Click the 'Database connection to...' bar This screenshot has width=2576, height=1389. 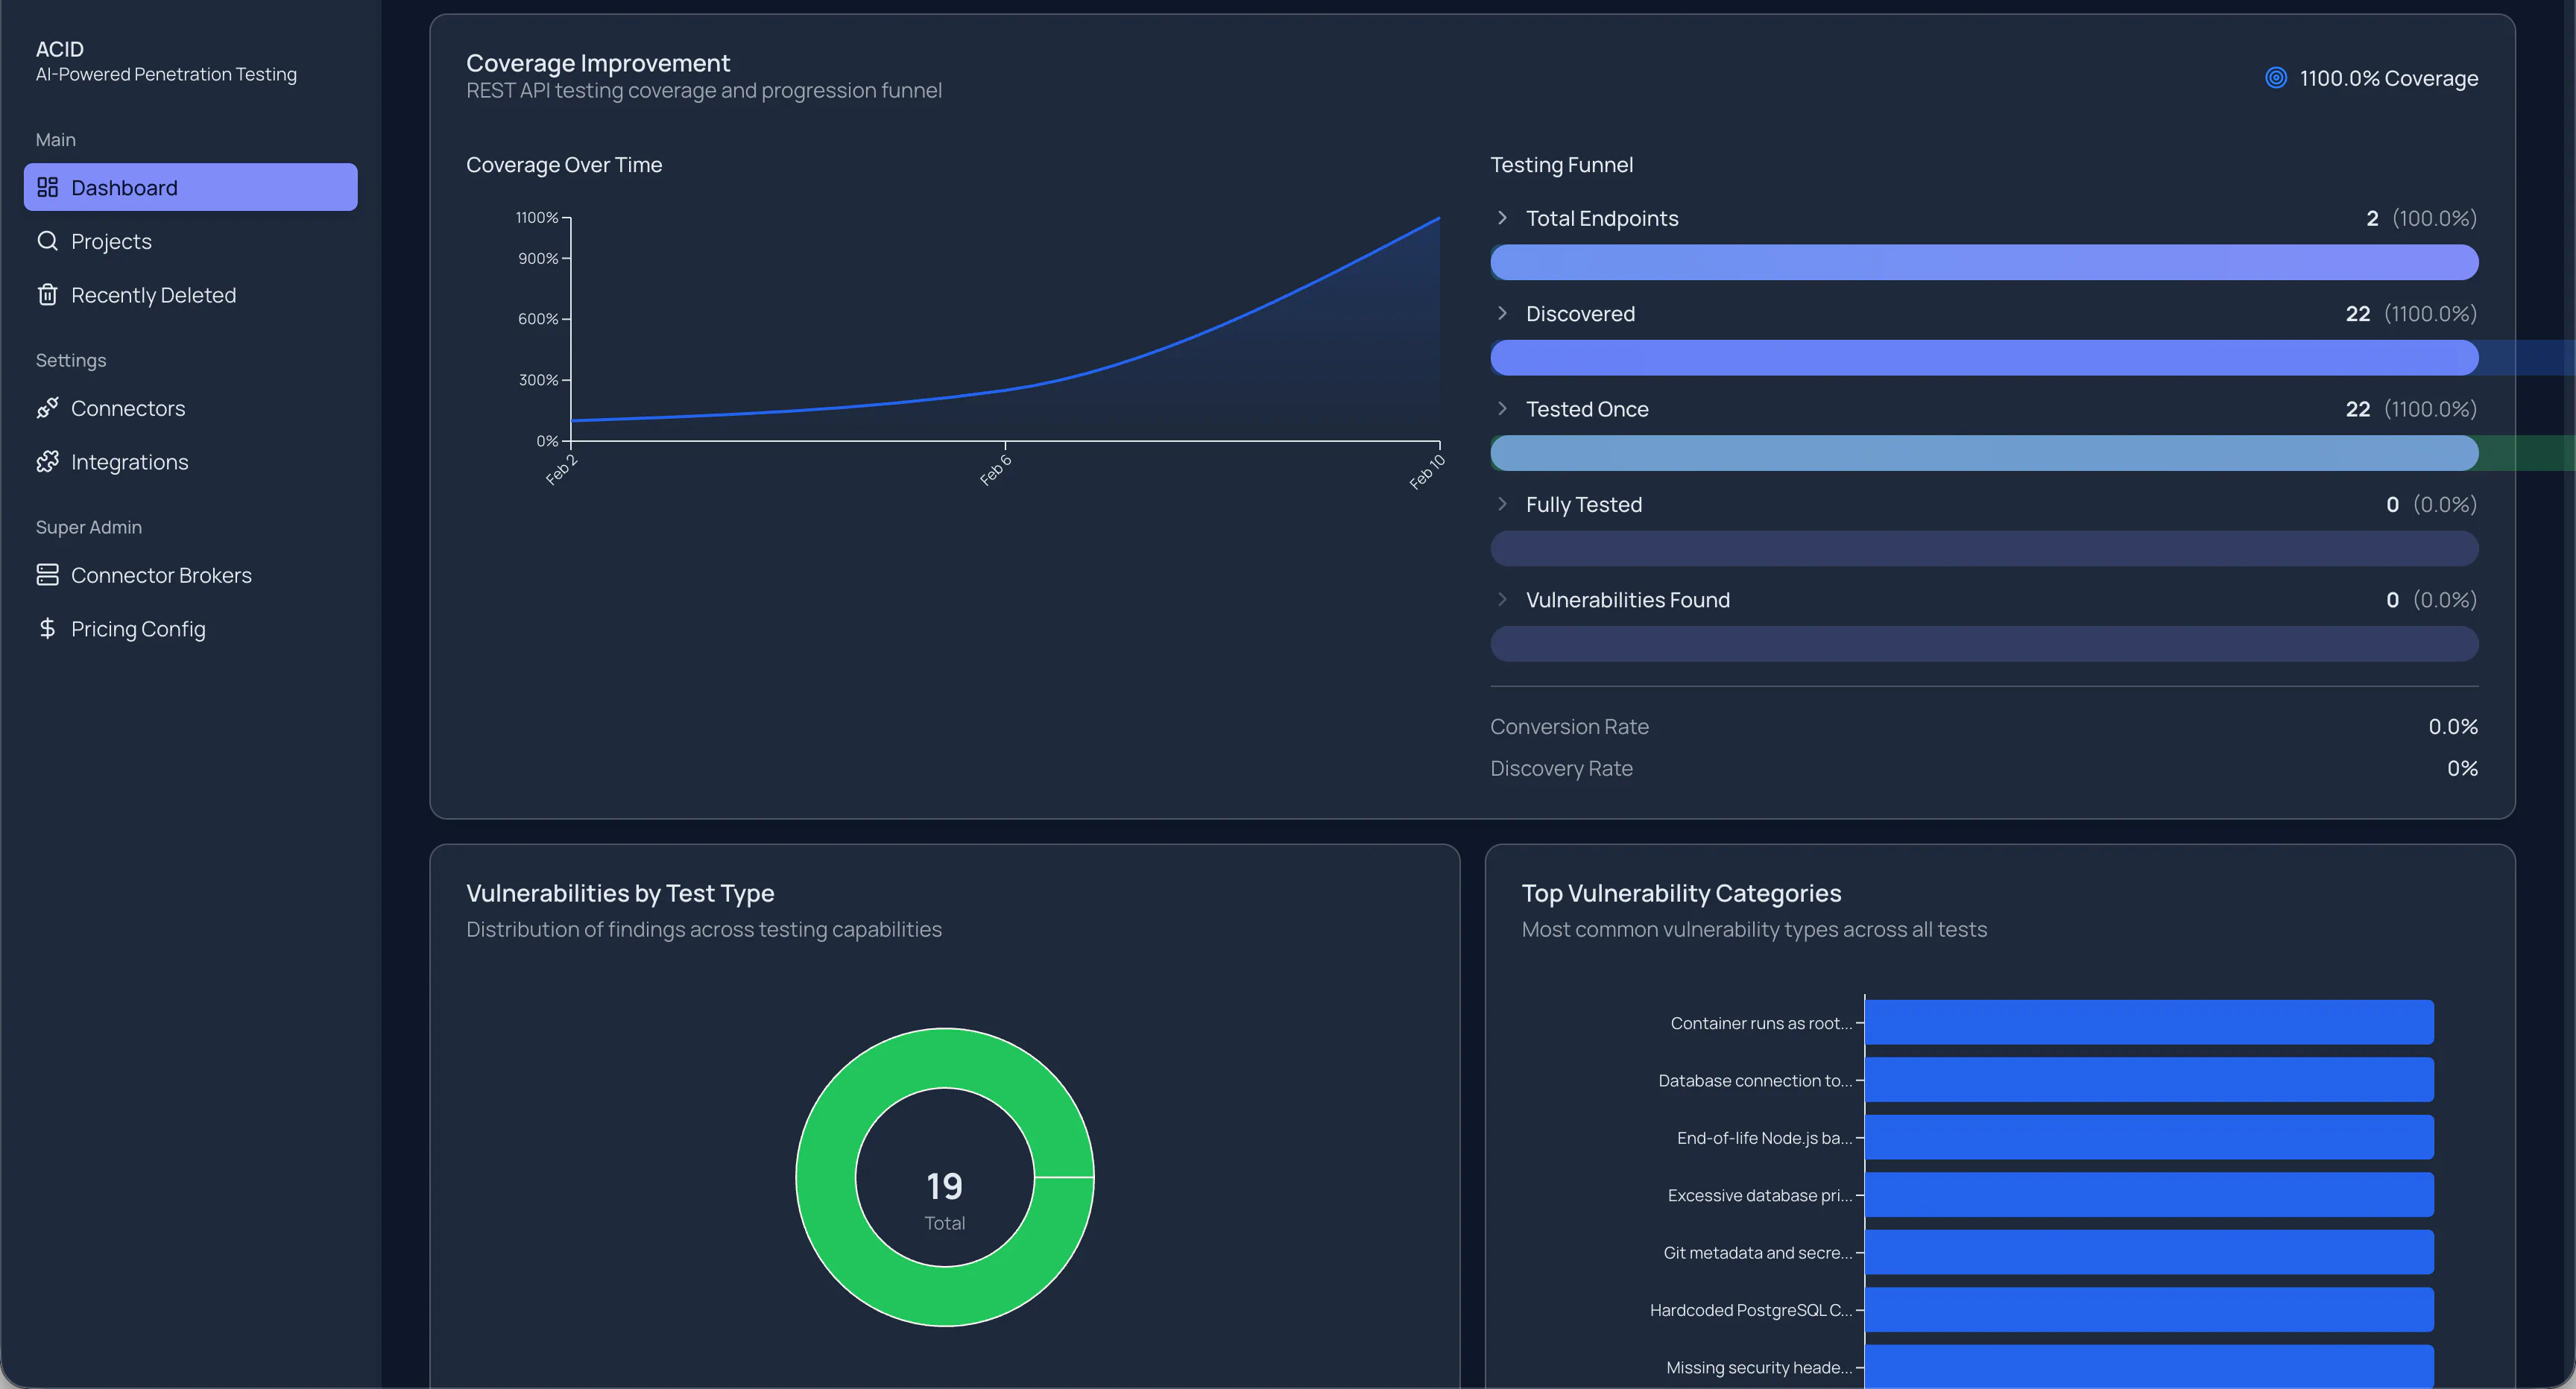coord(2149,1079)
